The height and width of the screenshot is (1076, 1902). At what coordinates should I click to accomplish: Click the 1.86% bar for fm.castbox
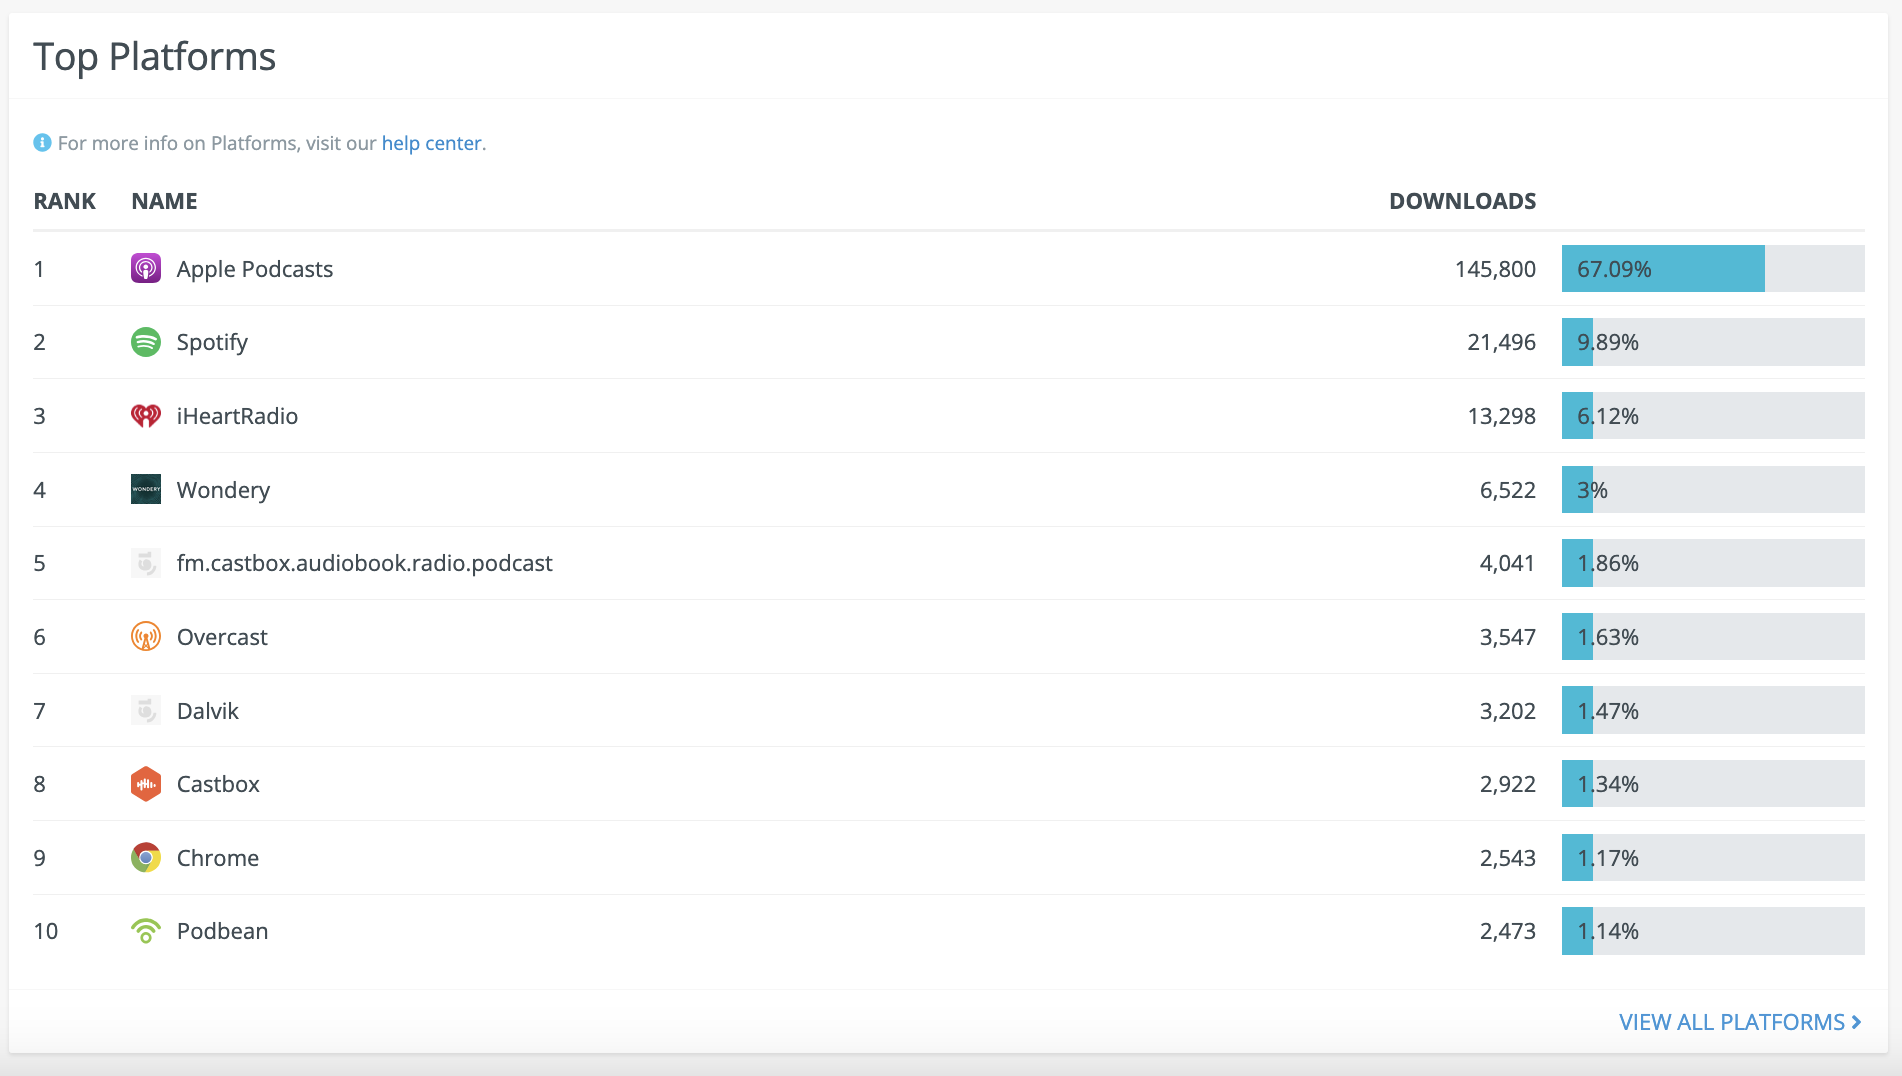click(1713, 563)
